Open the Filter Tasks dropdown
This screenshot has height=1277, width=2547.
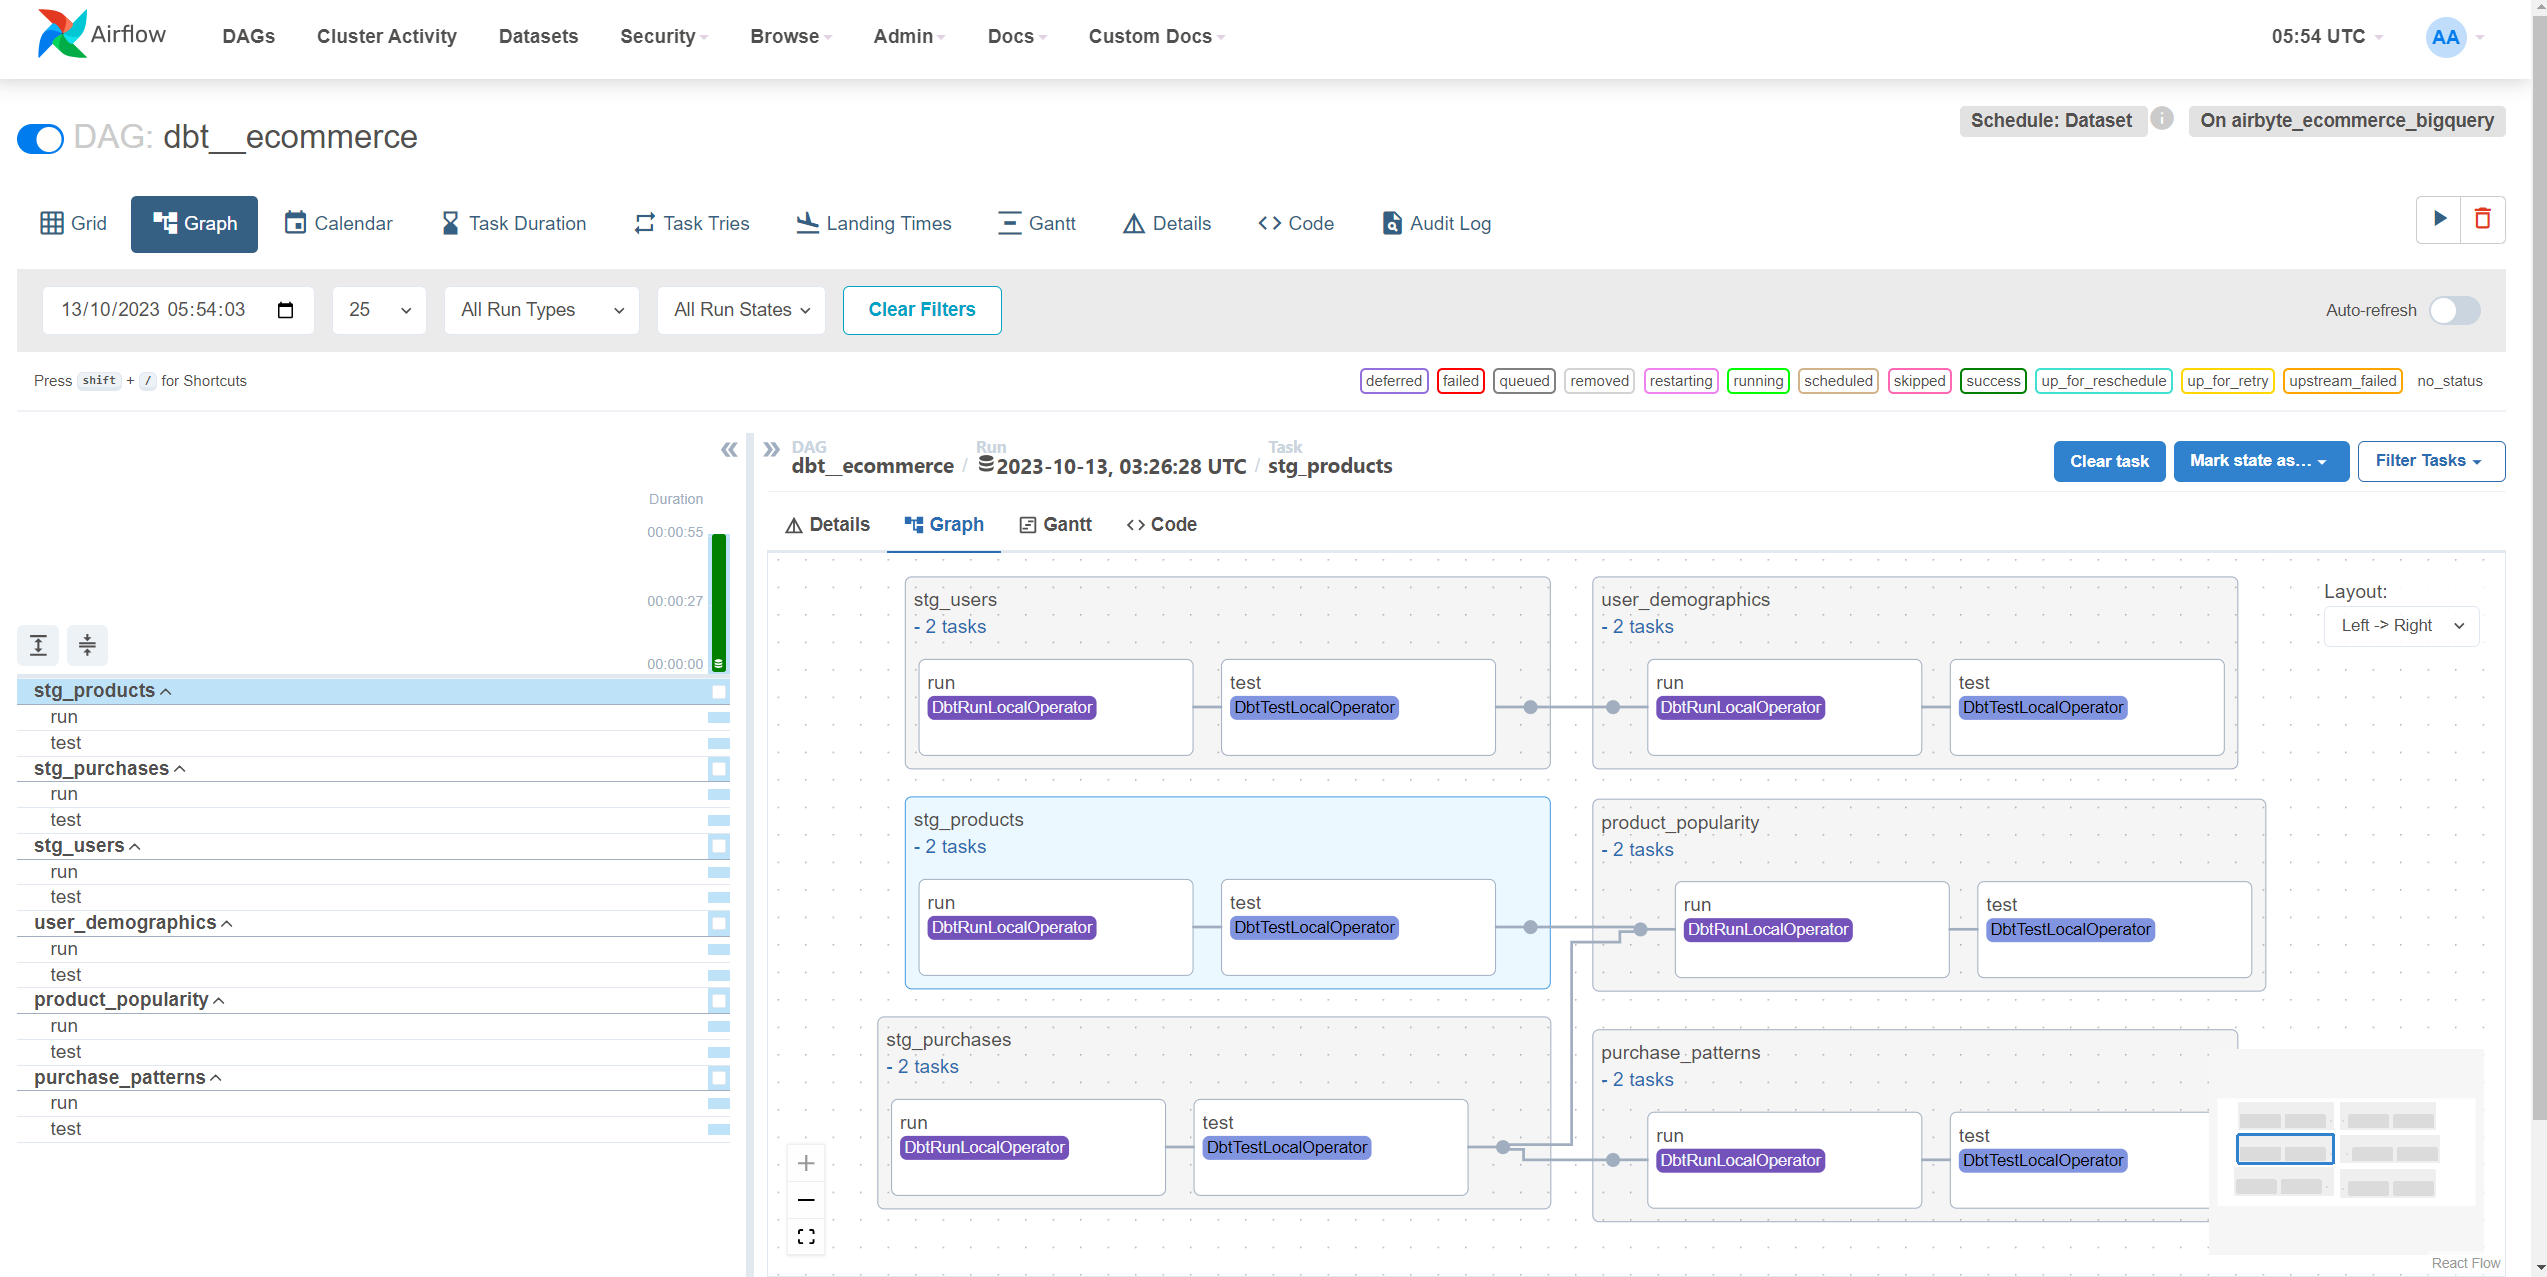tap(2430, 461)
